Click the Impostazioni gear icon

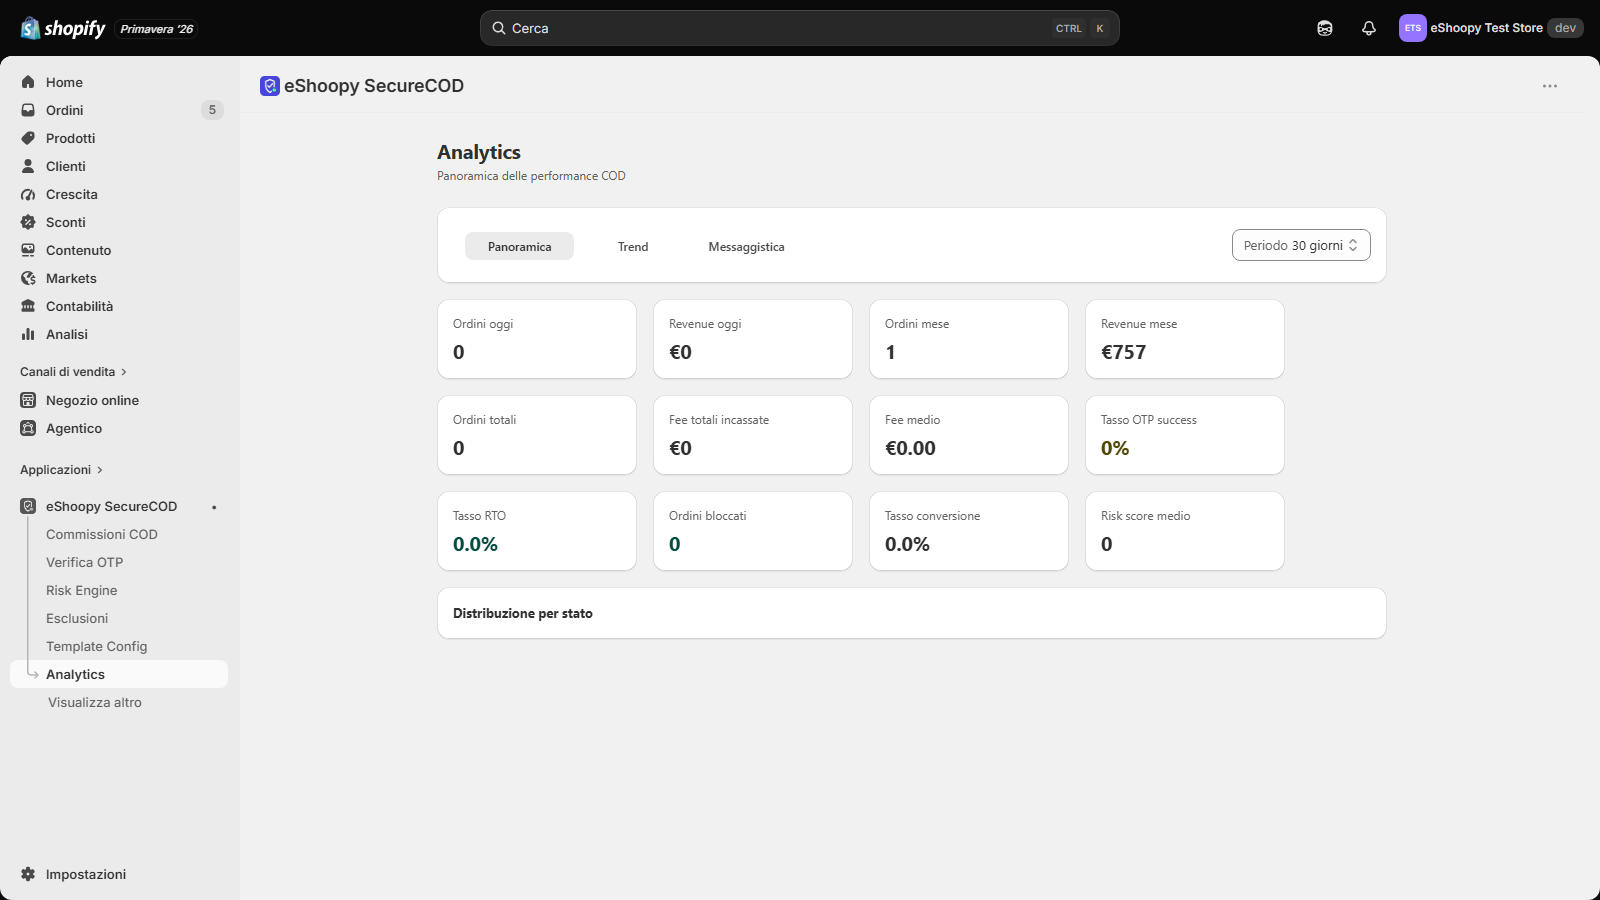pos(28,874)
